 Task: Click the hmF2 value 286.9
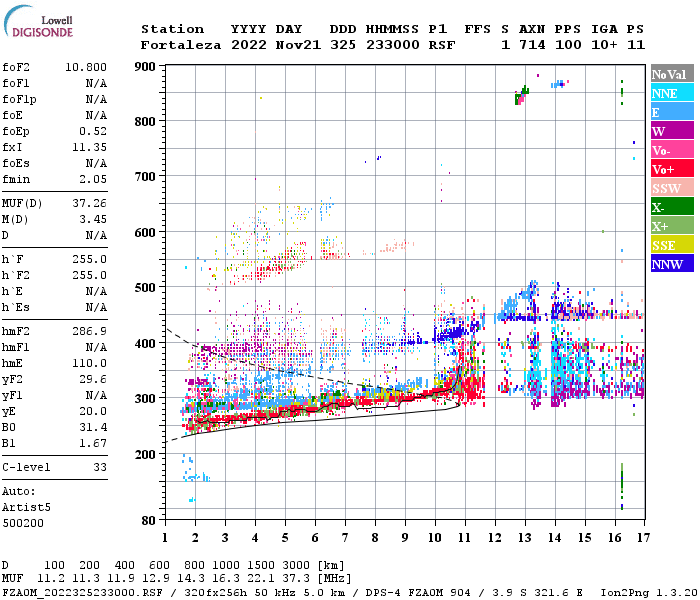tap(89, 331)
